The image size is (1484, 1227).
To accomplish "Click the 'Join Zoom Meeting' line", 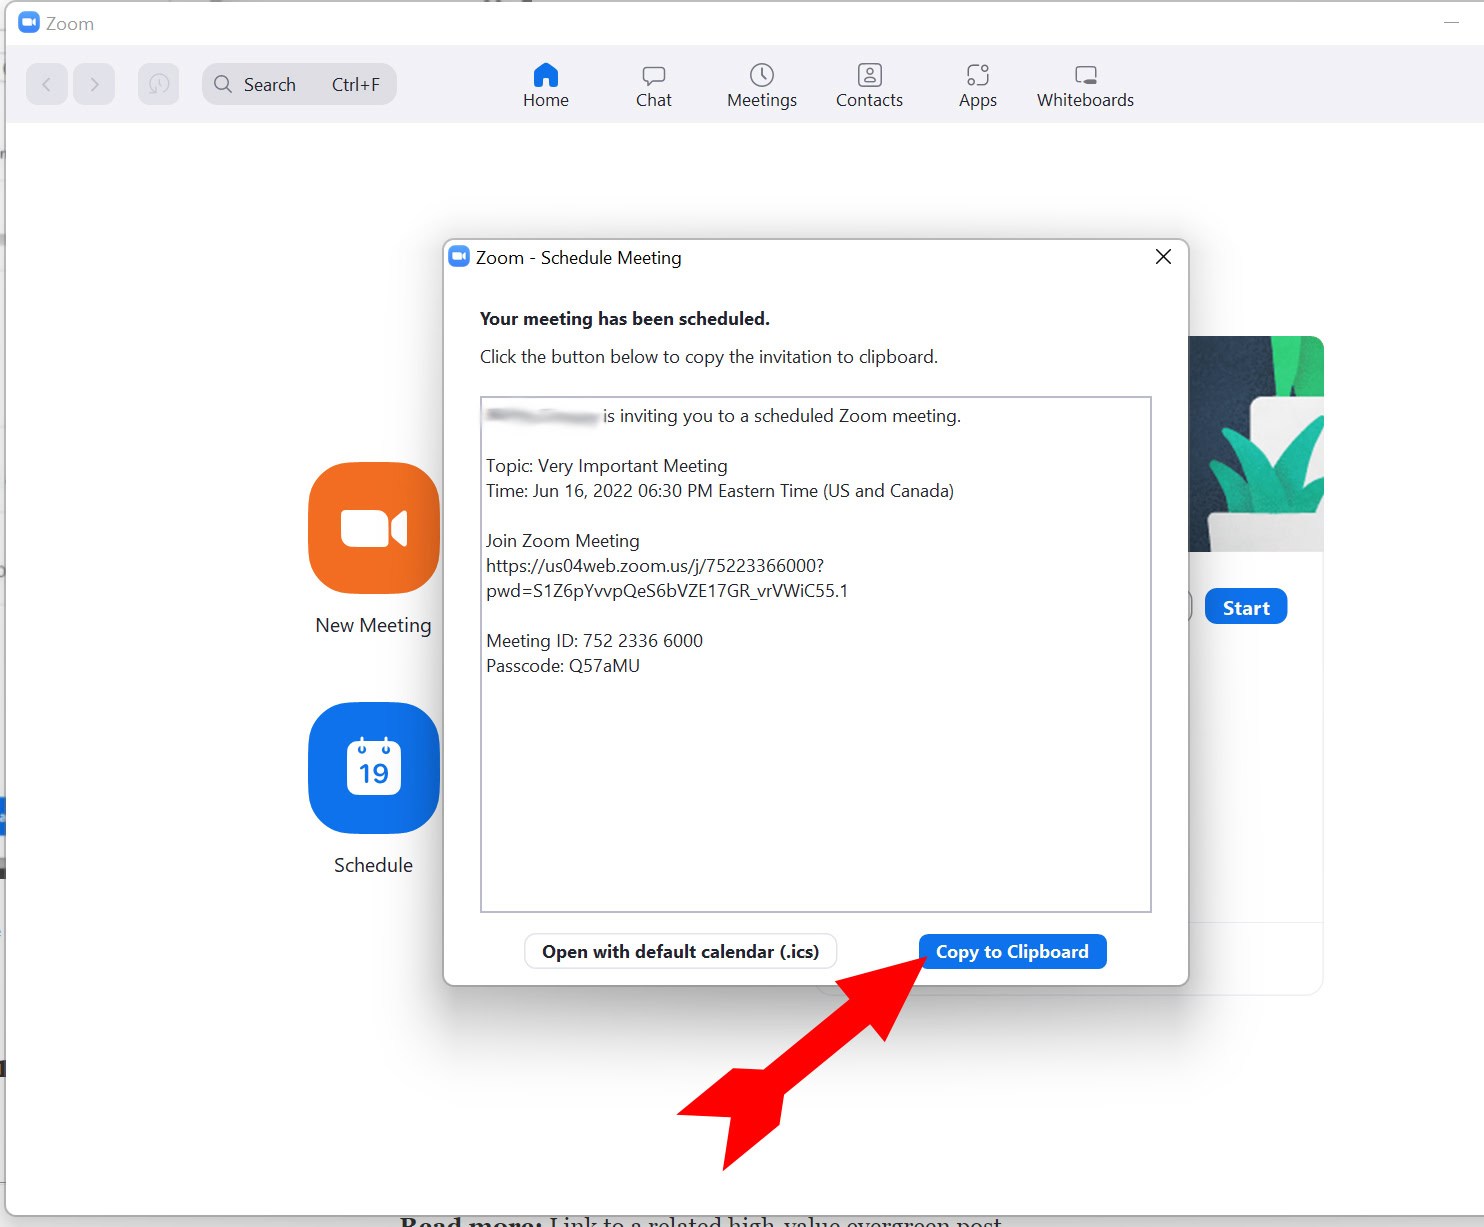I will 563,540.
